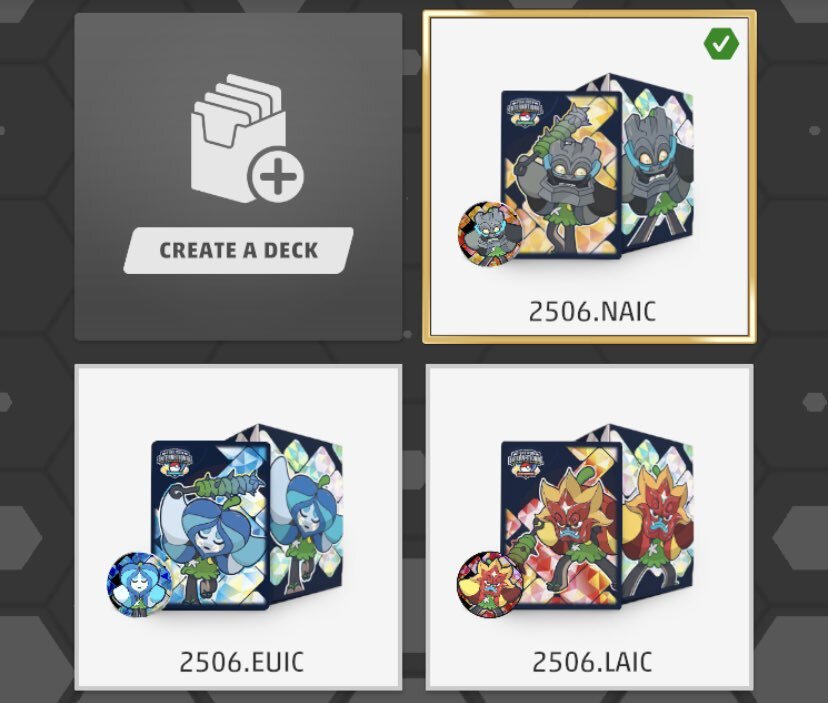The height and width of the screenshot is (703, 828).
Task: Open the 2506.EUIC deck name
Action: [242, 662]
